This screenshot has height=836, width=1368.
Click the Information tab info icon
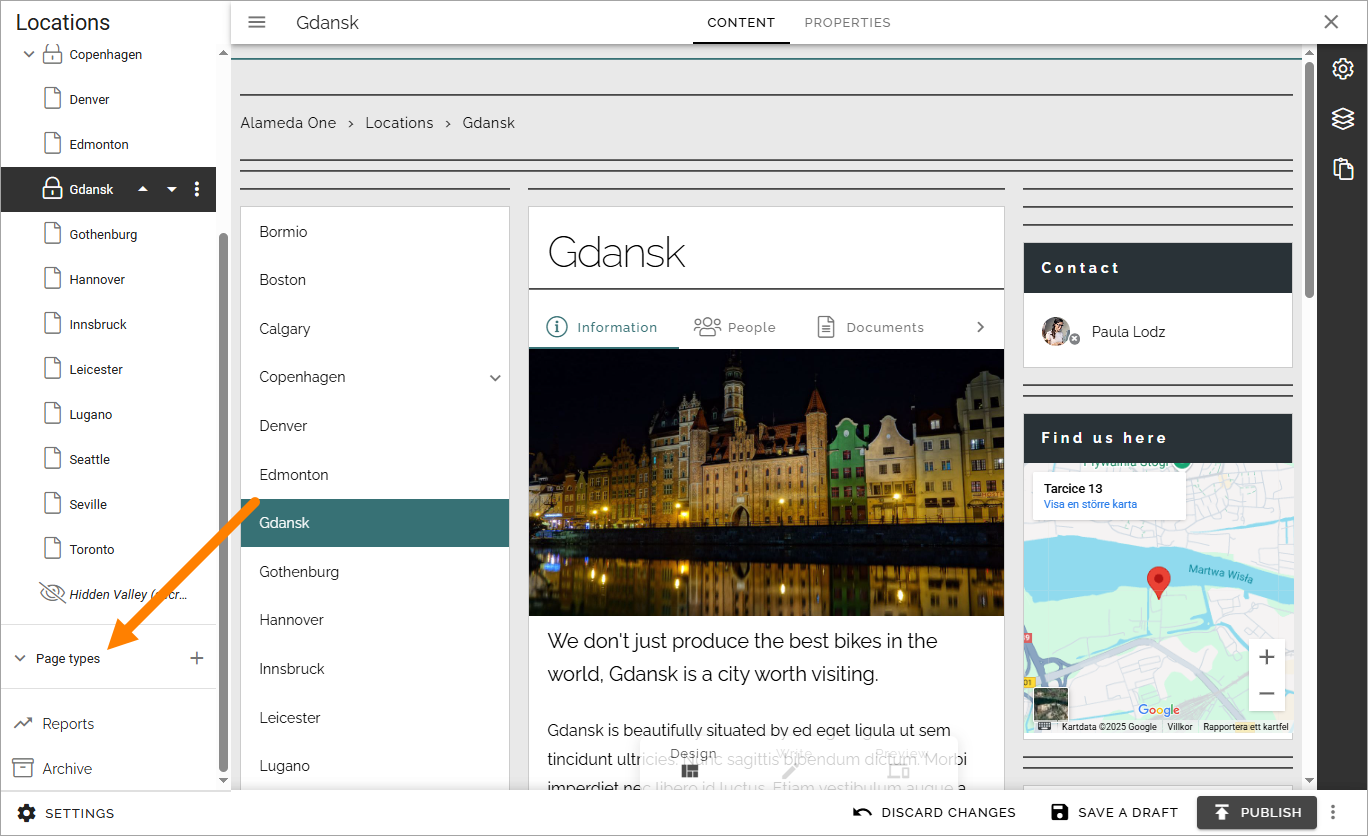pyautogui.click(x=557, y=327)
